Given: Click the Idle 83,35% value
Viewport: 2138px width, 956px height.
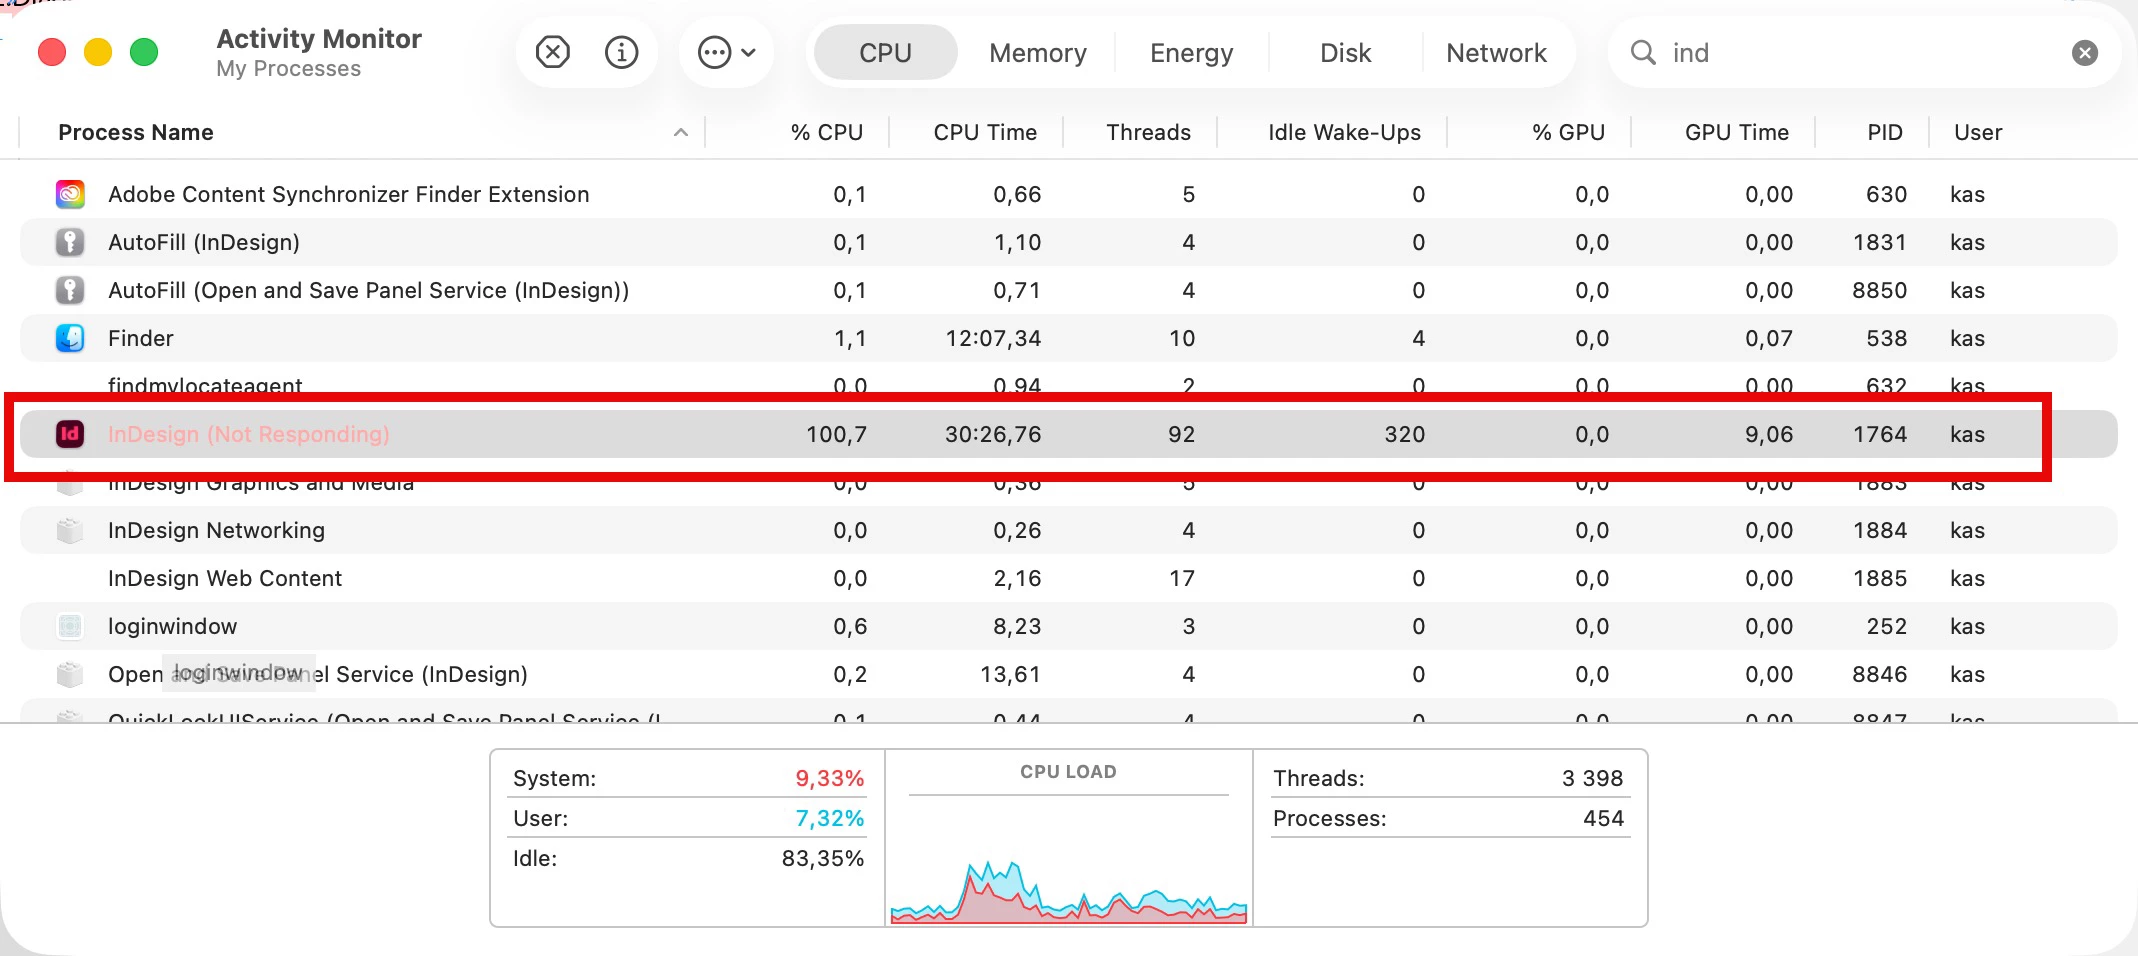Looking at the screenshot, I should point(822,858).
